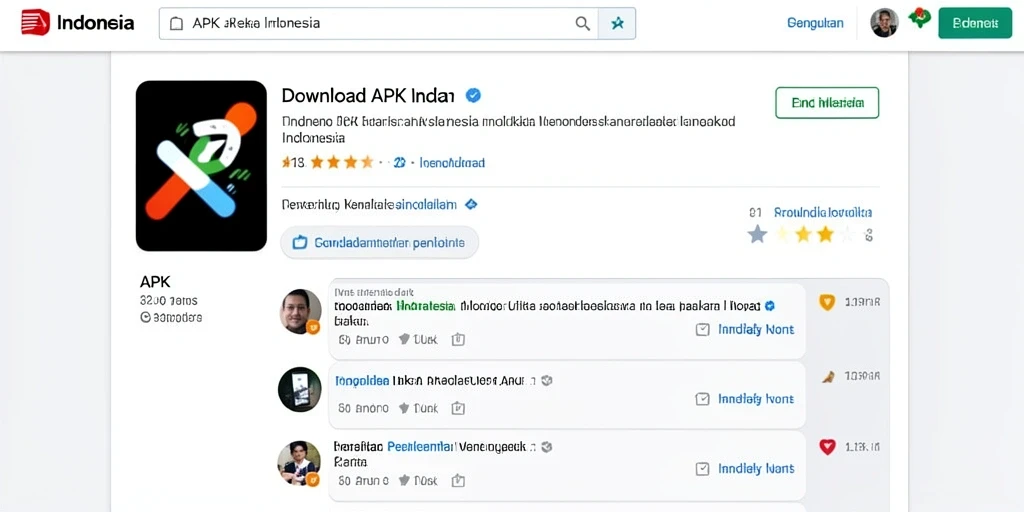Viewport: 1024px width, 512px height.
Task: Open the Tongoldea reviewer's avatar
Action: (x=300, y=389)
